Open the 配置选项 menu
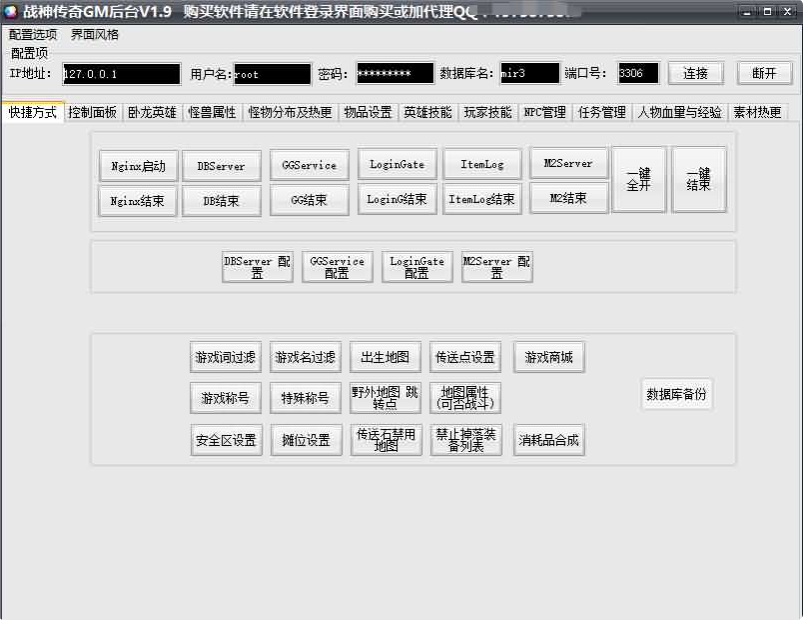804x620 pixels. (x=33, y=34)
